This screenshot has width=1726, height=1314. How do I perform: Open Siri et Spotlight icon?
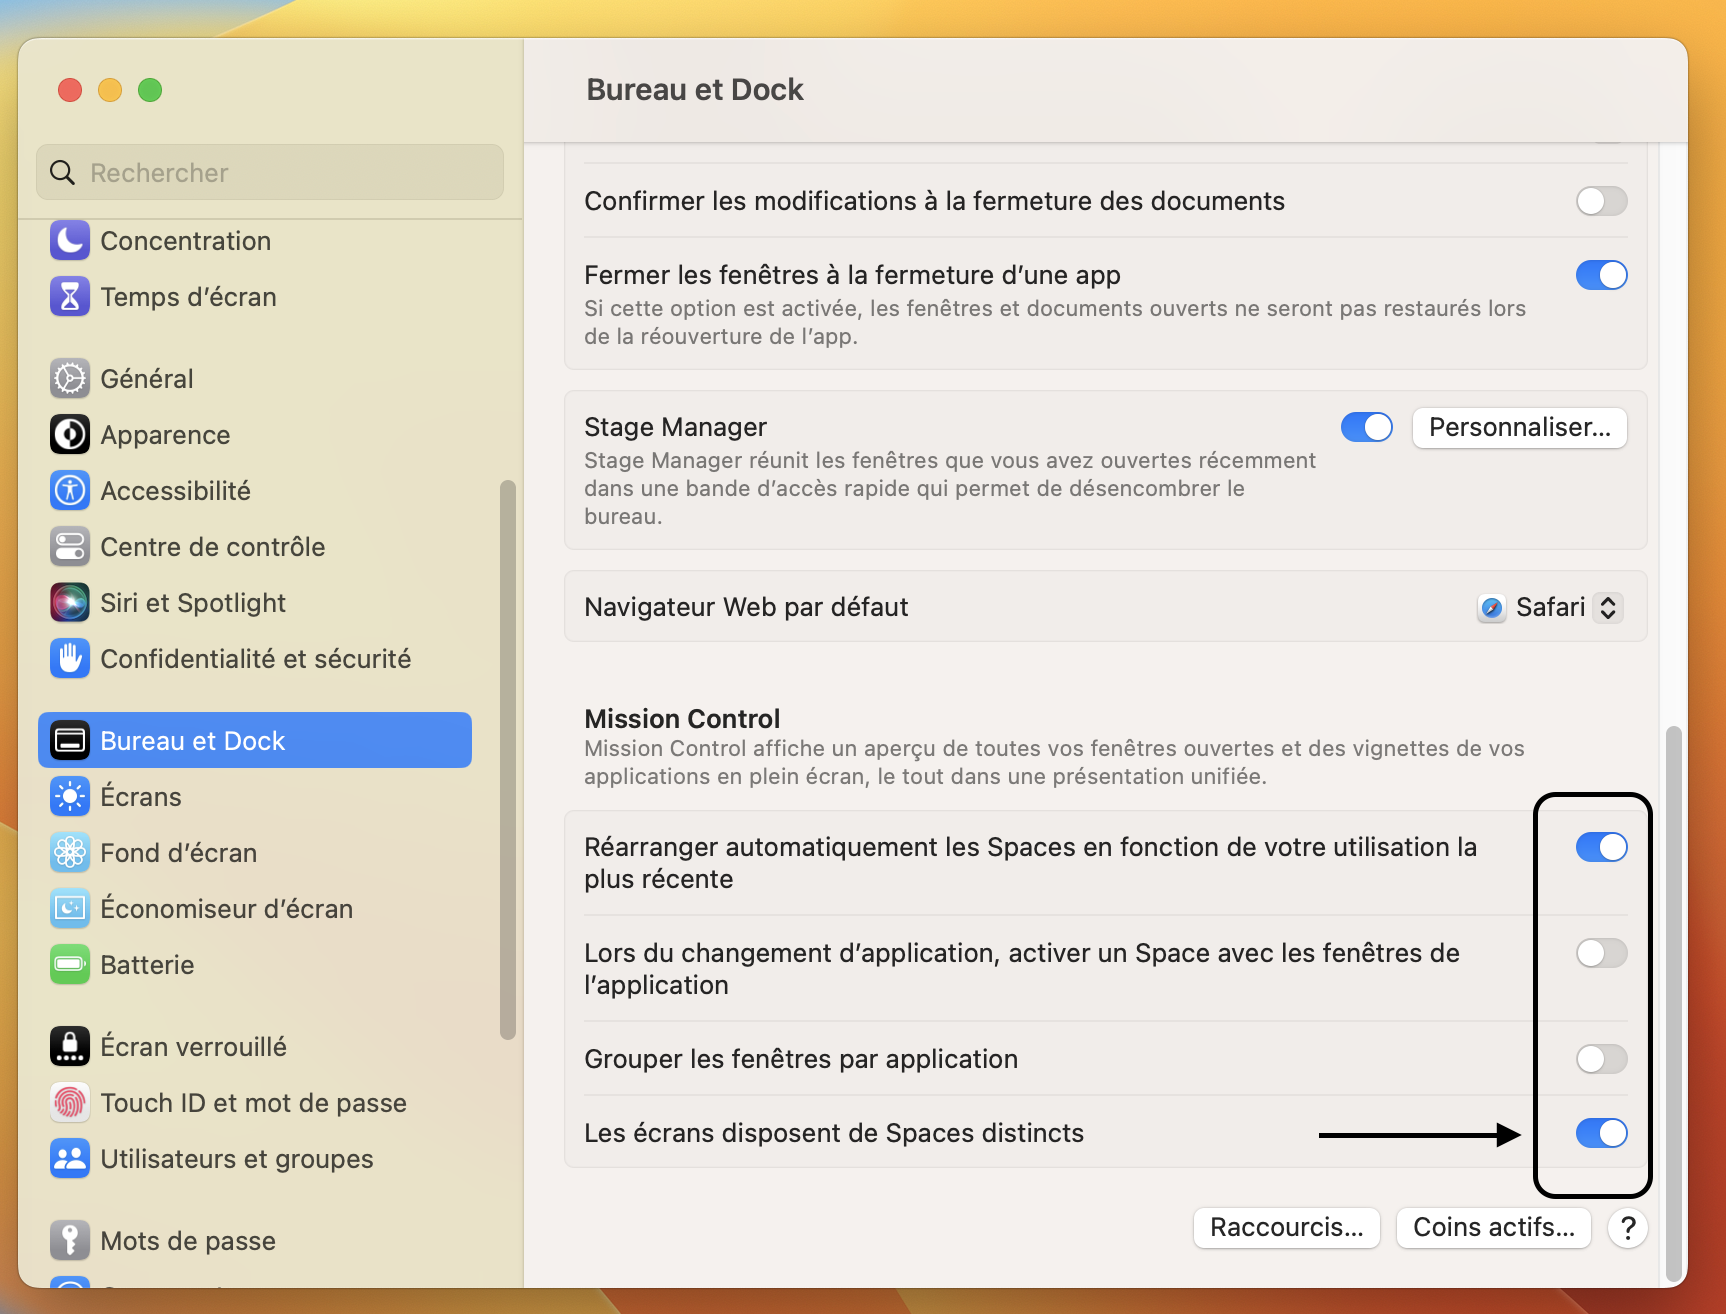[70, 603]
